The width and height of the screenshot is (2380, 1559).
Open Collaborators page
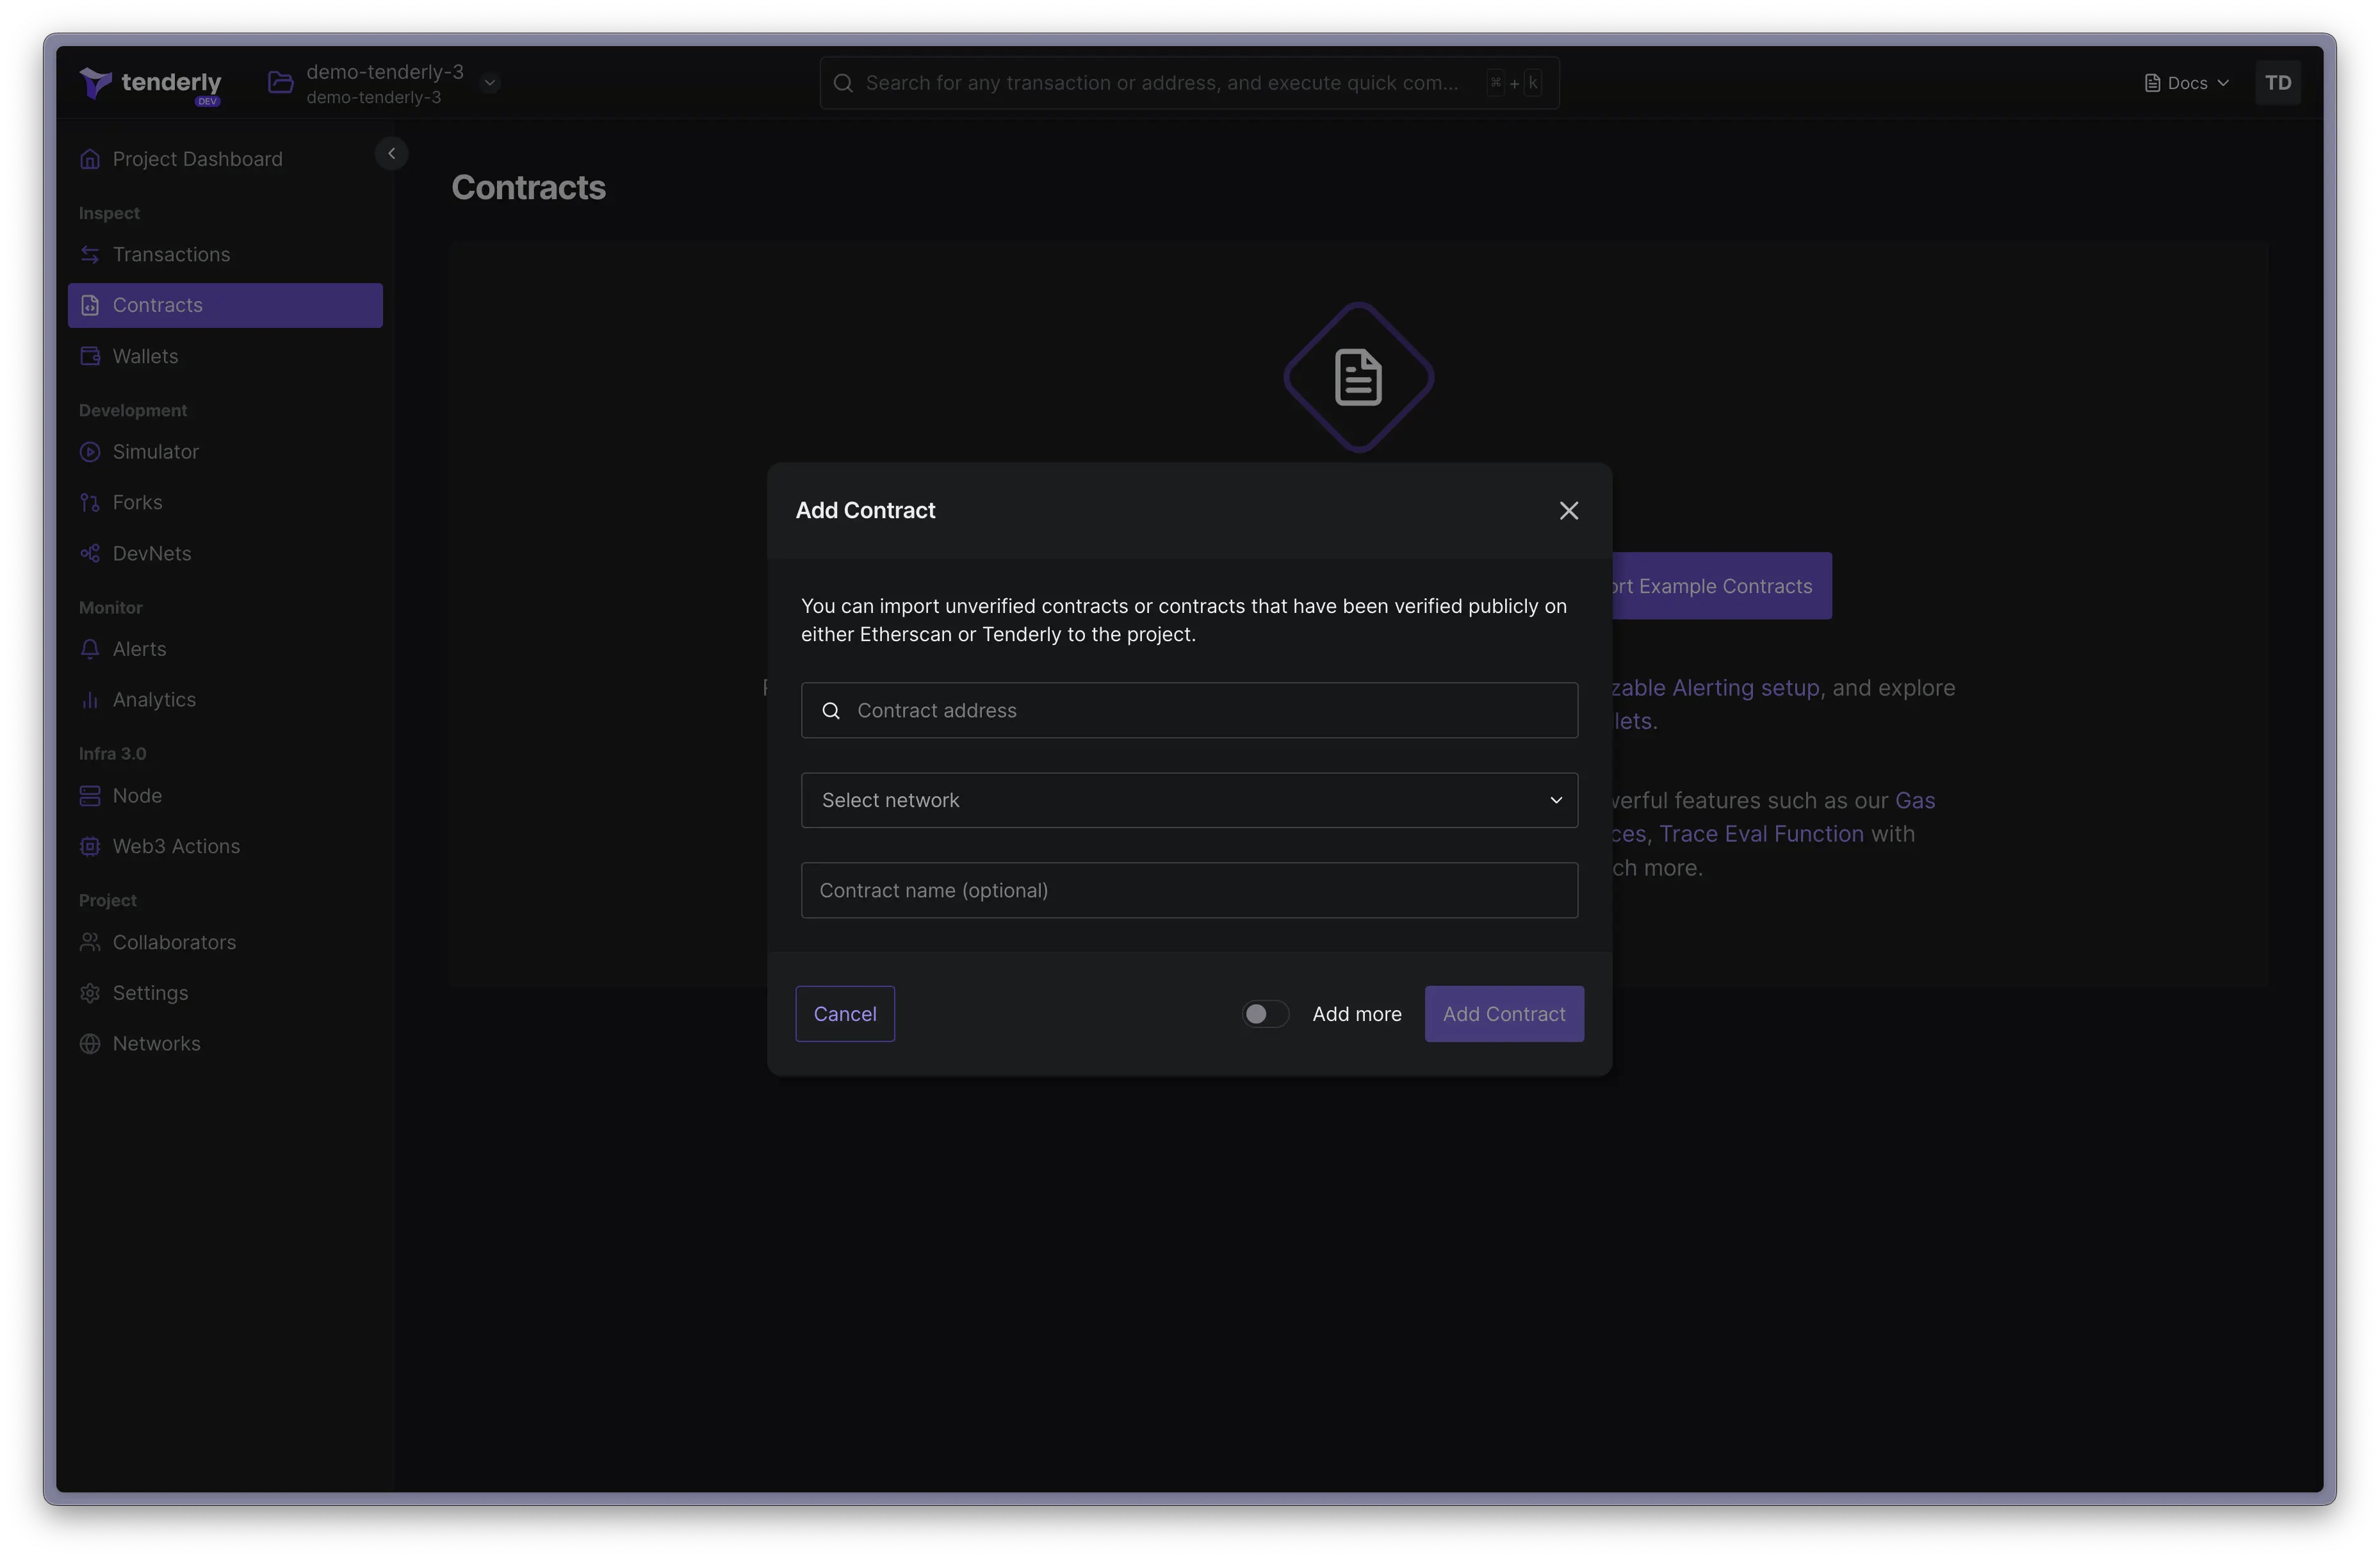[225, 941]
